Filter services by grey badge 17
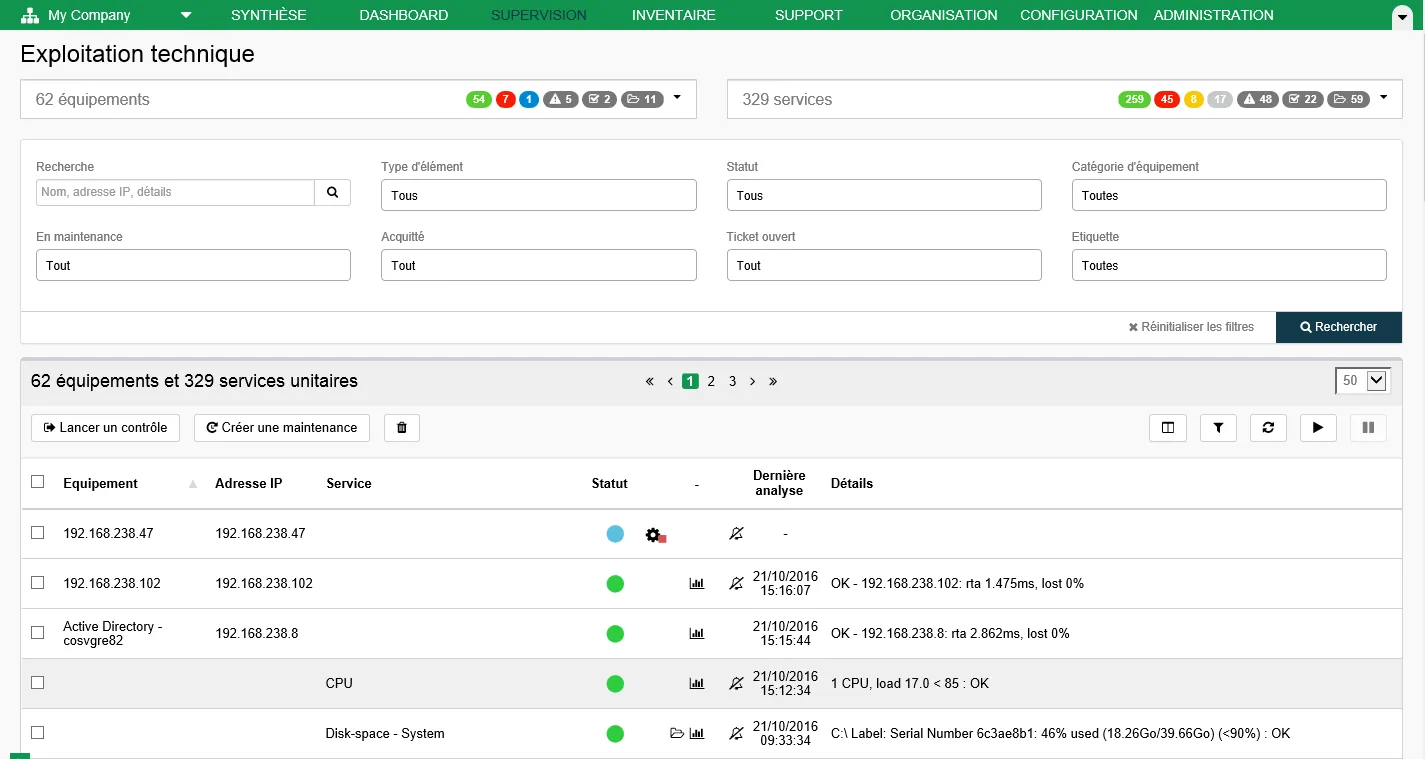Viewport: 1425px width, 759px height. (x=1220, y=100)
